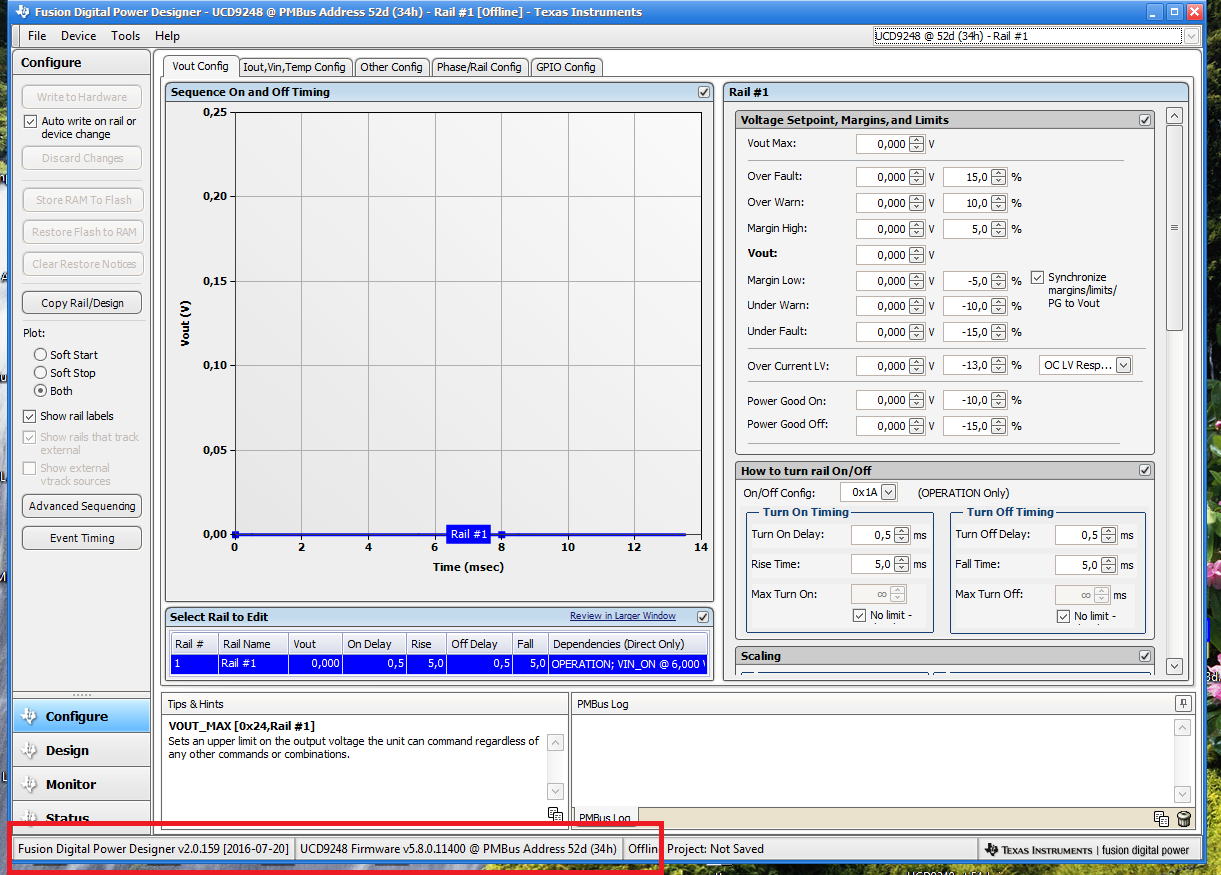Viewport: 1221px width, 875px height.
Task: Click the Rail Name column header
Action: click(x=253, y=644)
